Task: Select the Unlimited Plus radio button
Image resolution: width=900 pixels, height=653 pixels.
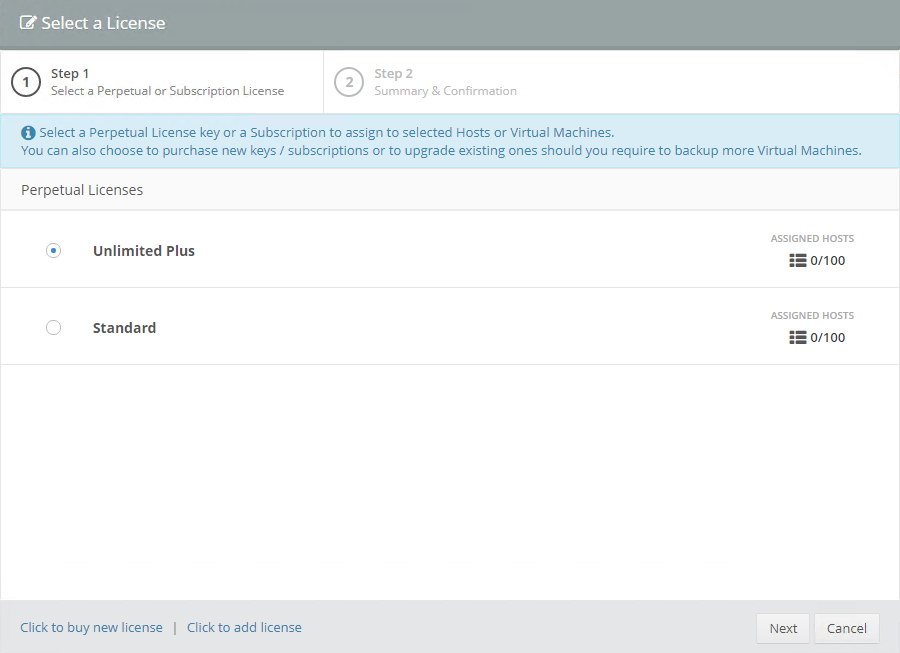Action: [x=53, y=250]
